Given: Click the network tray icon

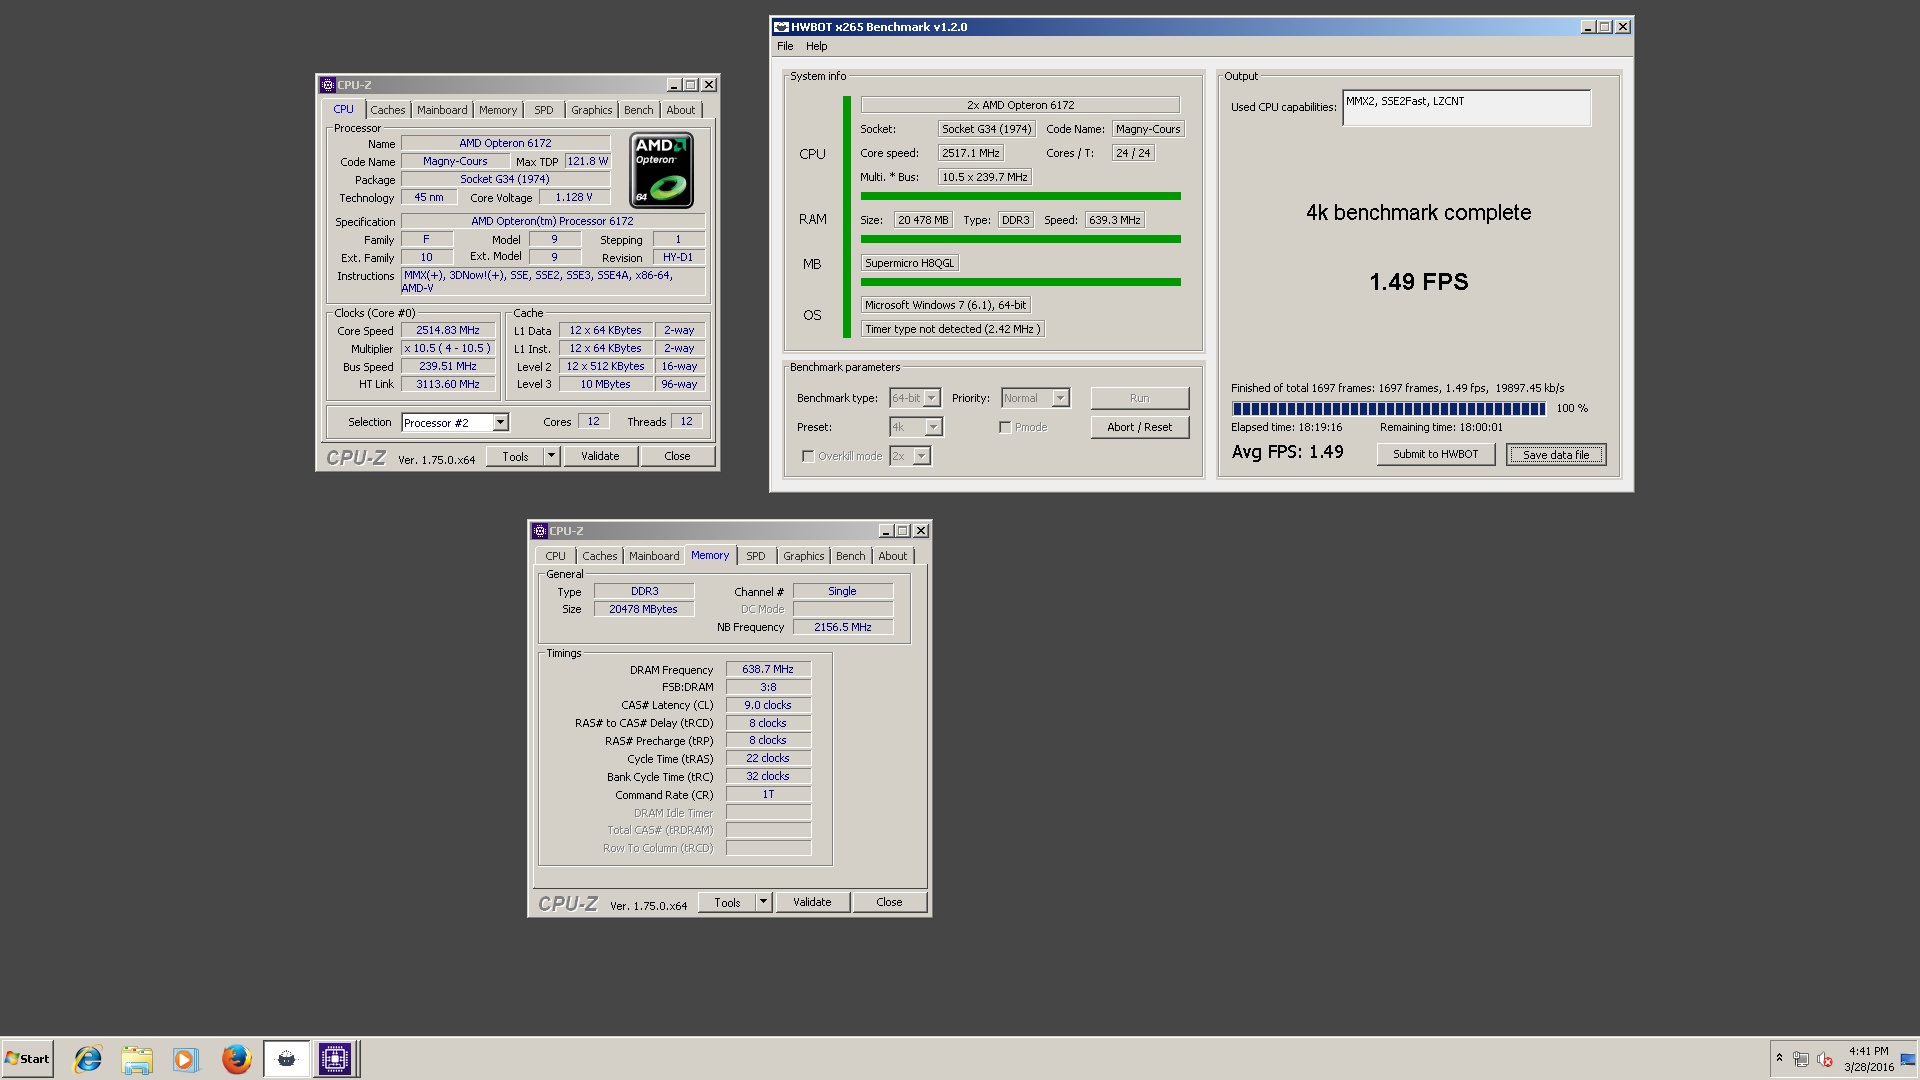Looking at the screenshot, I should [1801, 1059].
